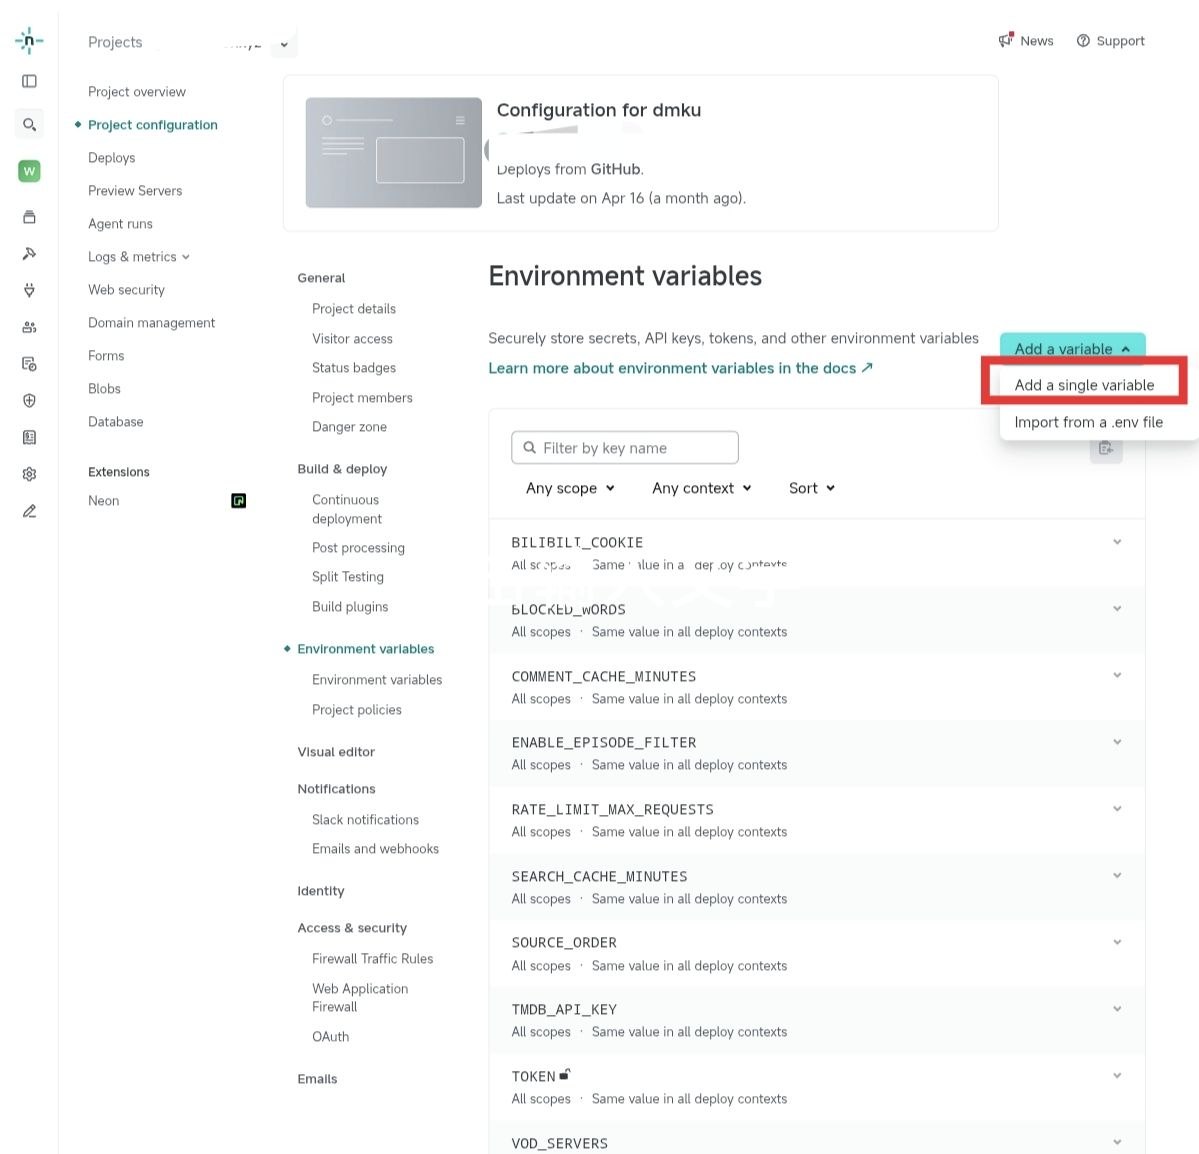Image resolution: width=1199 pixels, height=1154 pixels.
Task: Open Firewall Traffic Rules link
Action: click(x=372, y=959)
